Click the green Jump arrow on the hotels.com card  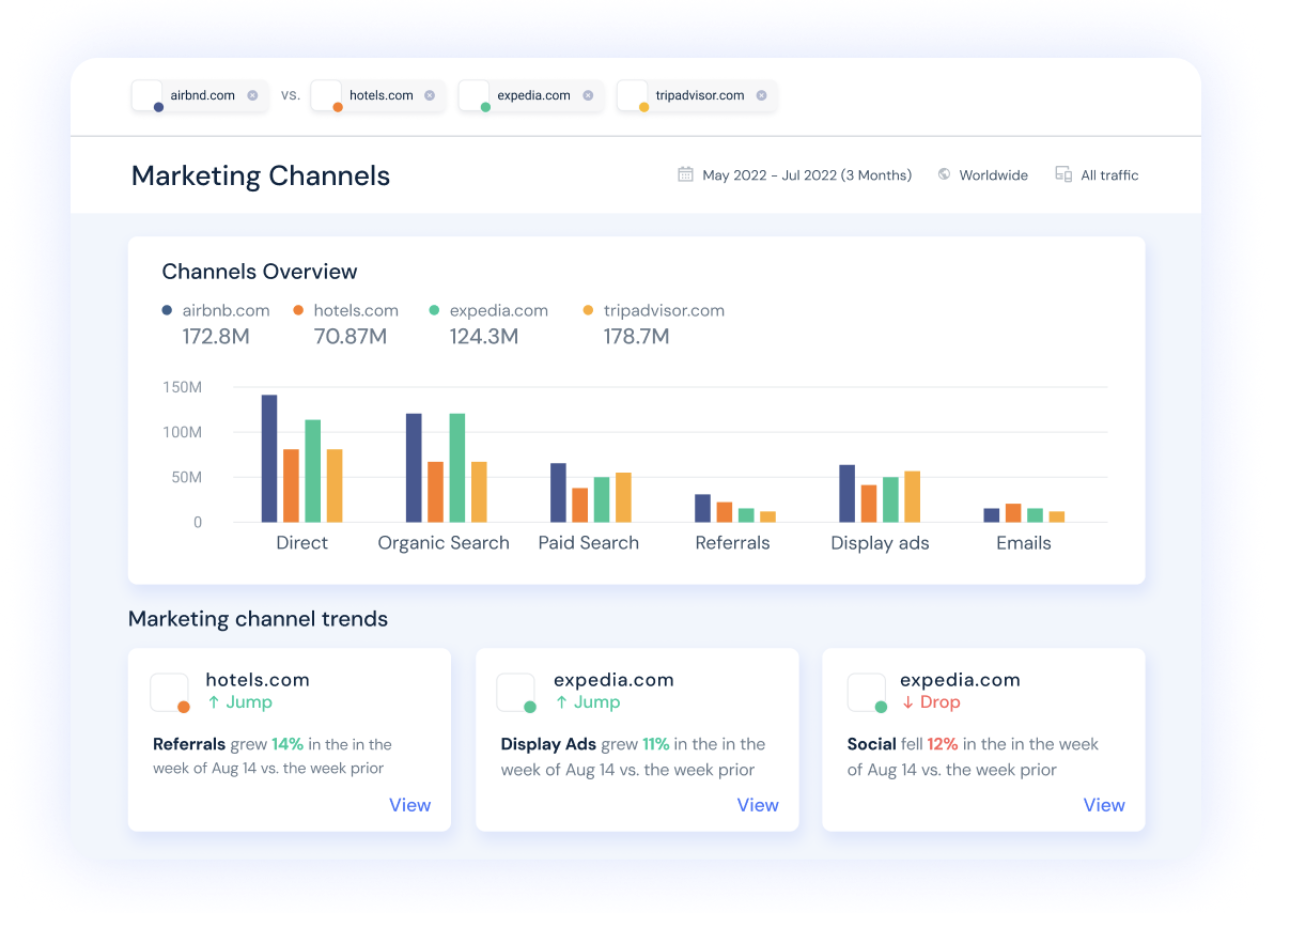tap(213, 702)
